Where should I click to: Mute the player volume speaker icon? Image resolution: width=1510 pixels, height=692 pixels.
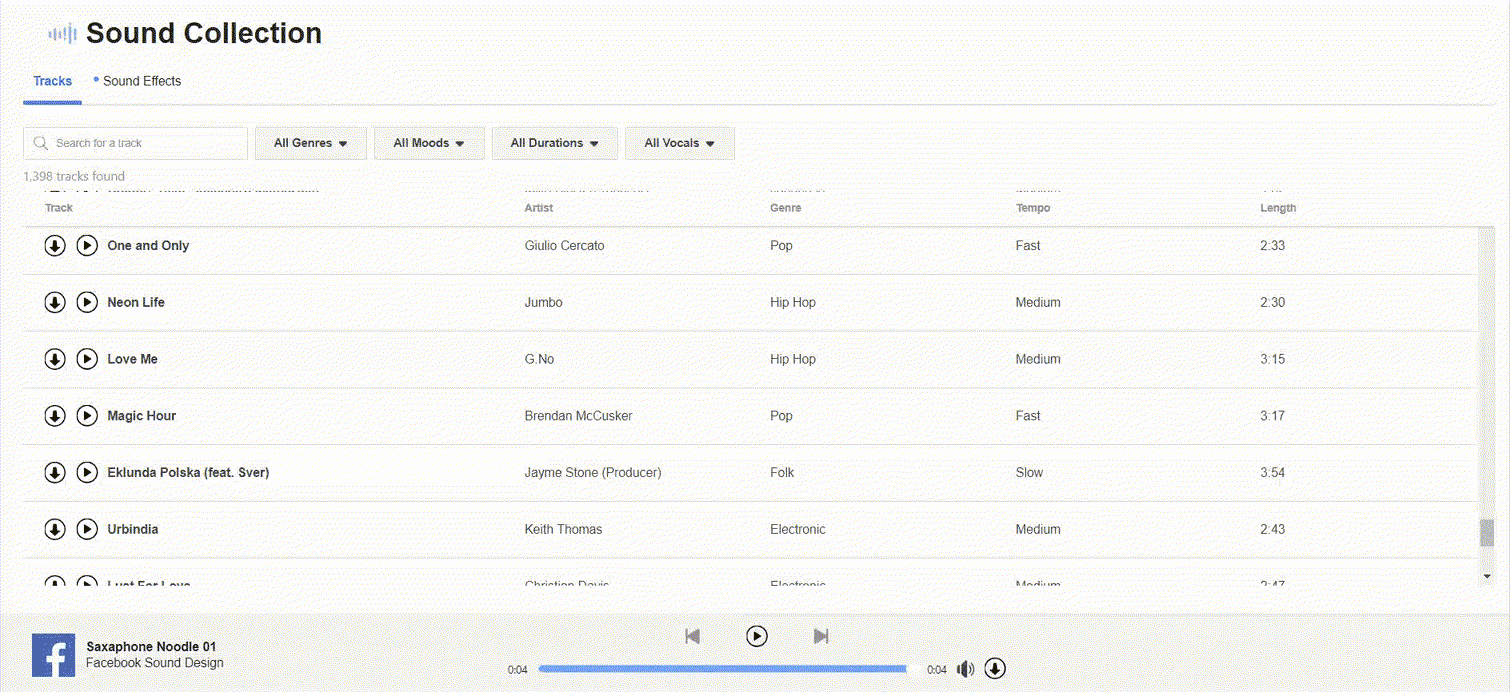[x=965, y=669]
